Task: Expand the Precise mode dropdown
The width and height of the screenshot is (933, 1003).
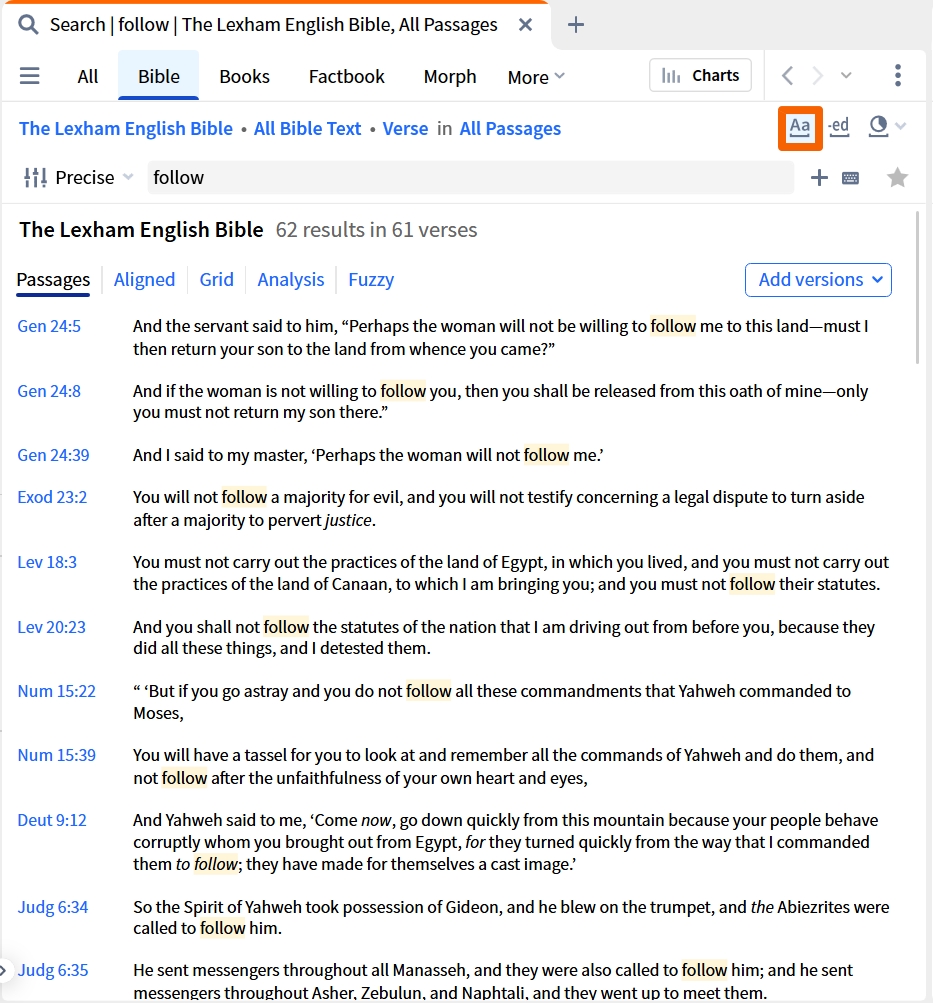Action: click(95, 178)
